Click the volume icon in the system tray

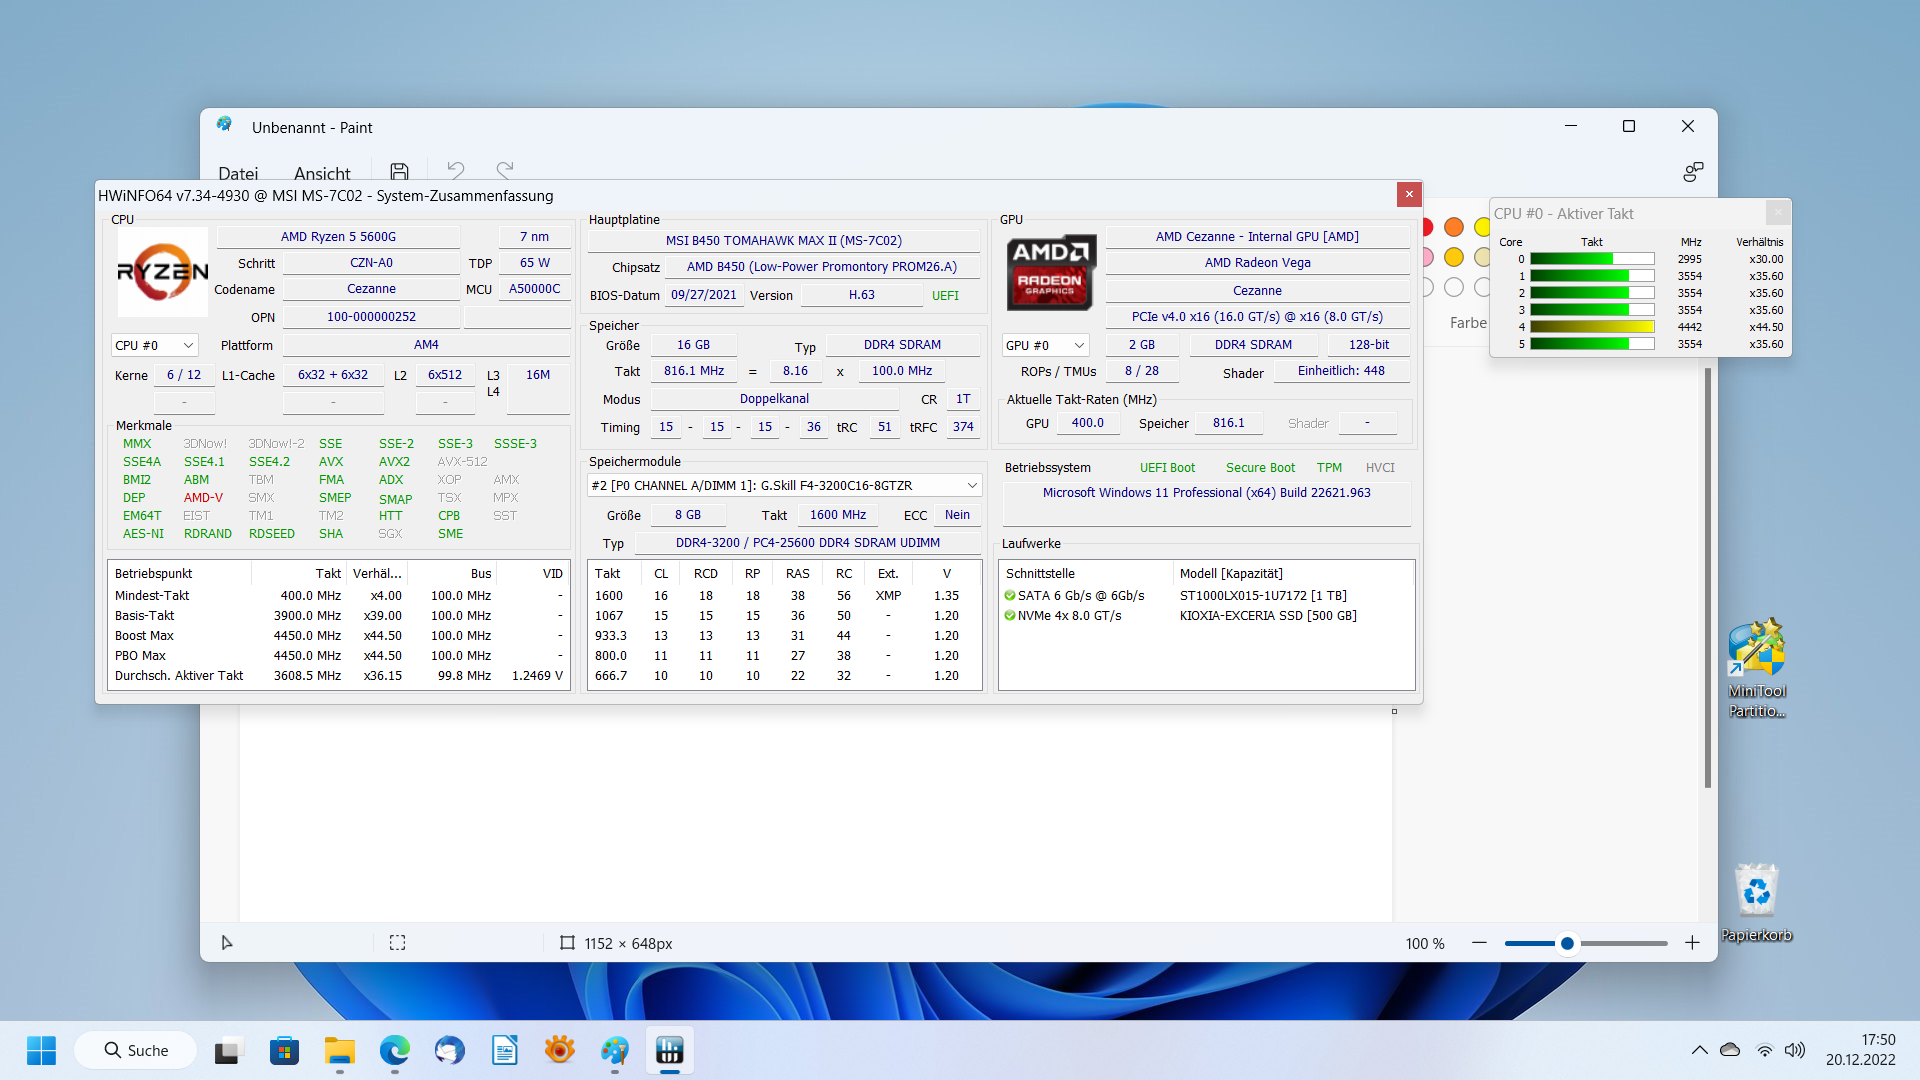coord(1794,1050)
